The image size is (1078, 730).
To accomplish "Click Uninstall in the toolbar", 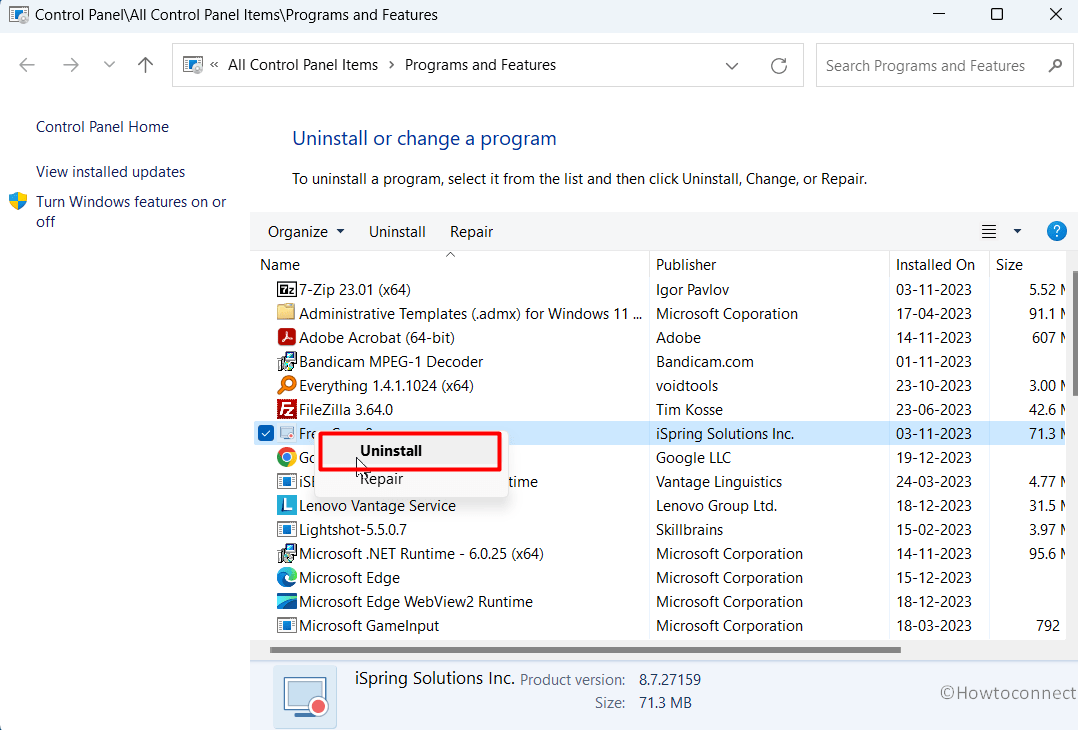I will click(397, 232).
